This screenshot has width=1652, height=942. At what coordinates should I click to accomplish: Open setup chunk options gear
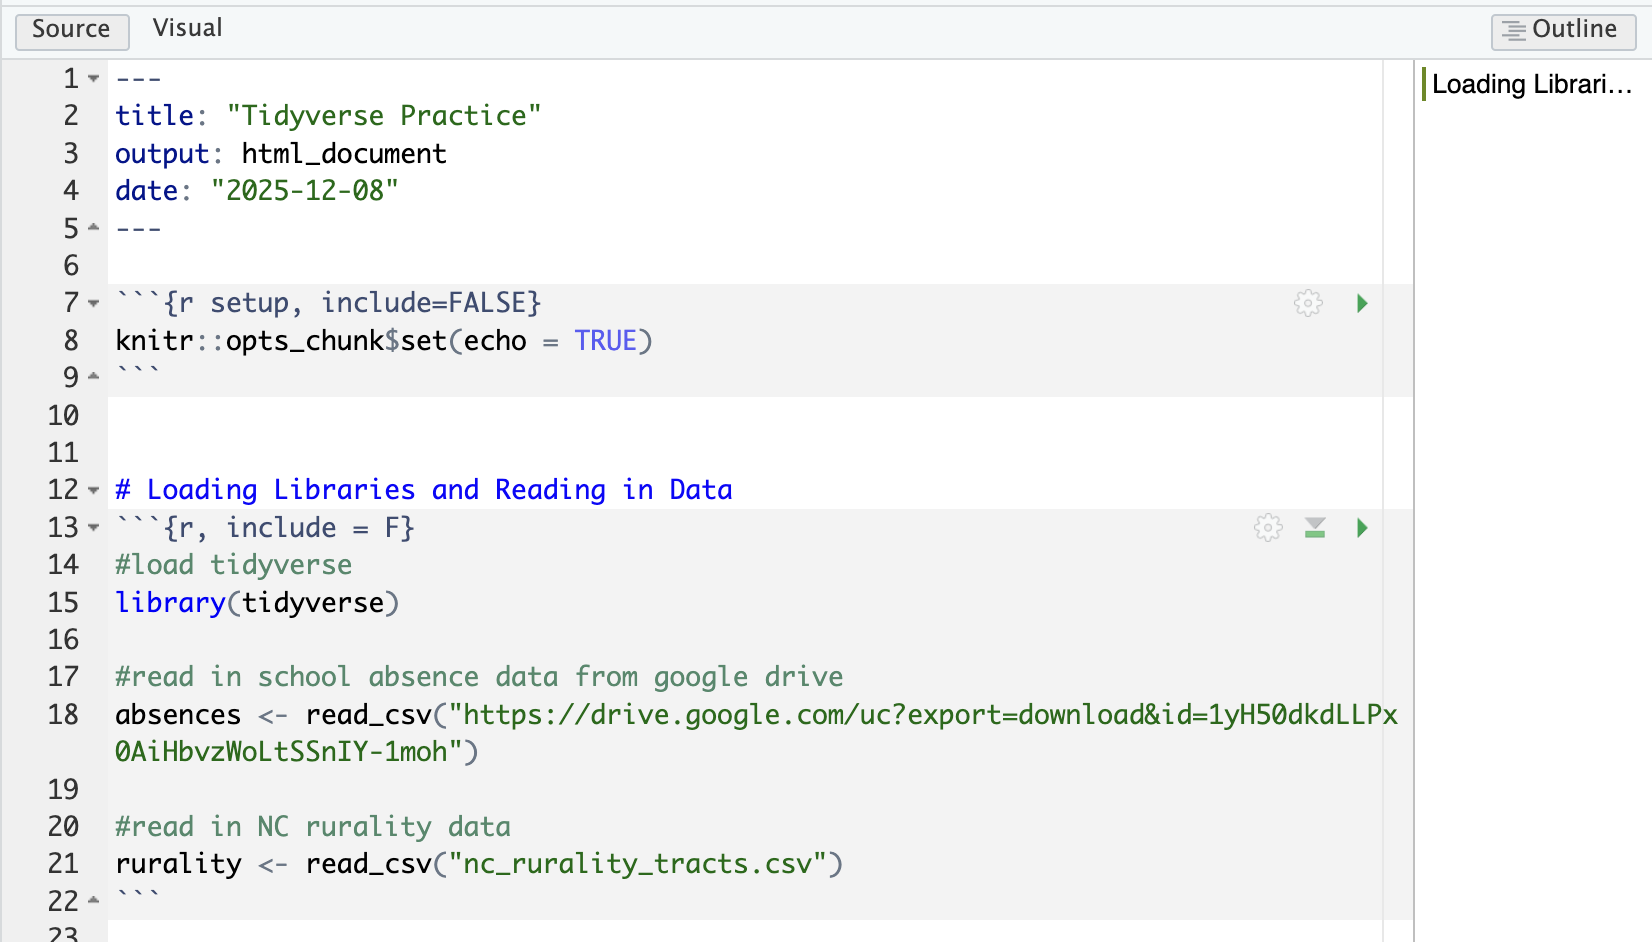click(x=1308, y=303)
